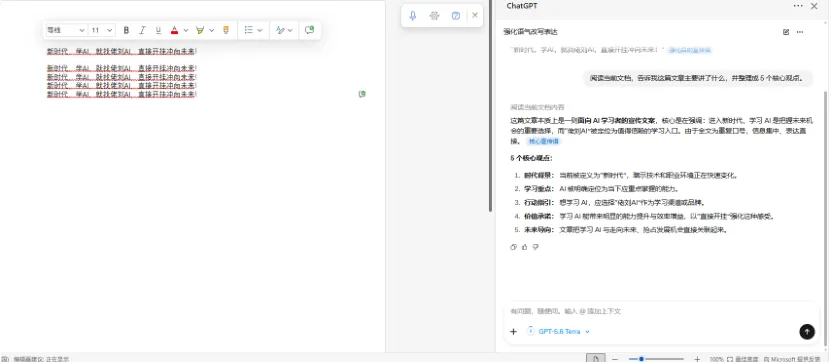Apply the text highlighter pen
This screenshot has height=362, width=831.
200,30
